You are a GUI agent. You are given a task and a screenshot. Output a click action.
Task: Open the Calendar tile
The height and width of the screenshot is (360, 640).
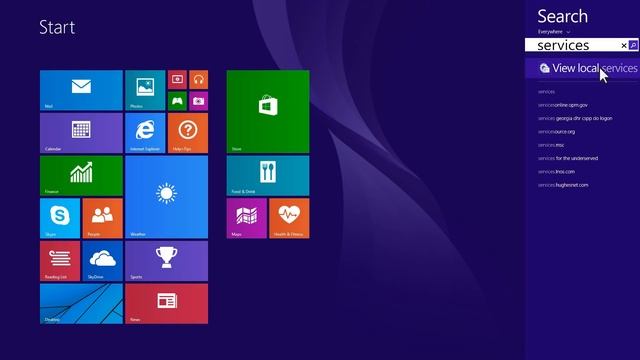pos(81,133)
